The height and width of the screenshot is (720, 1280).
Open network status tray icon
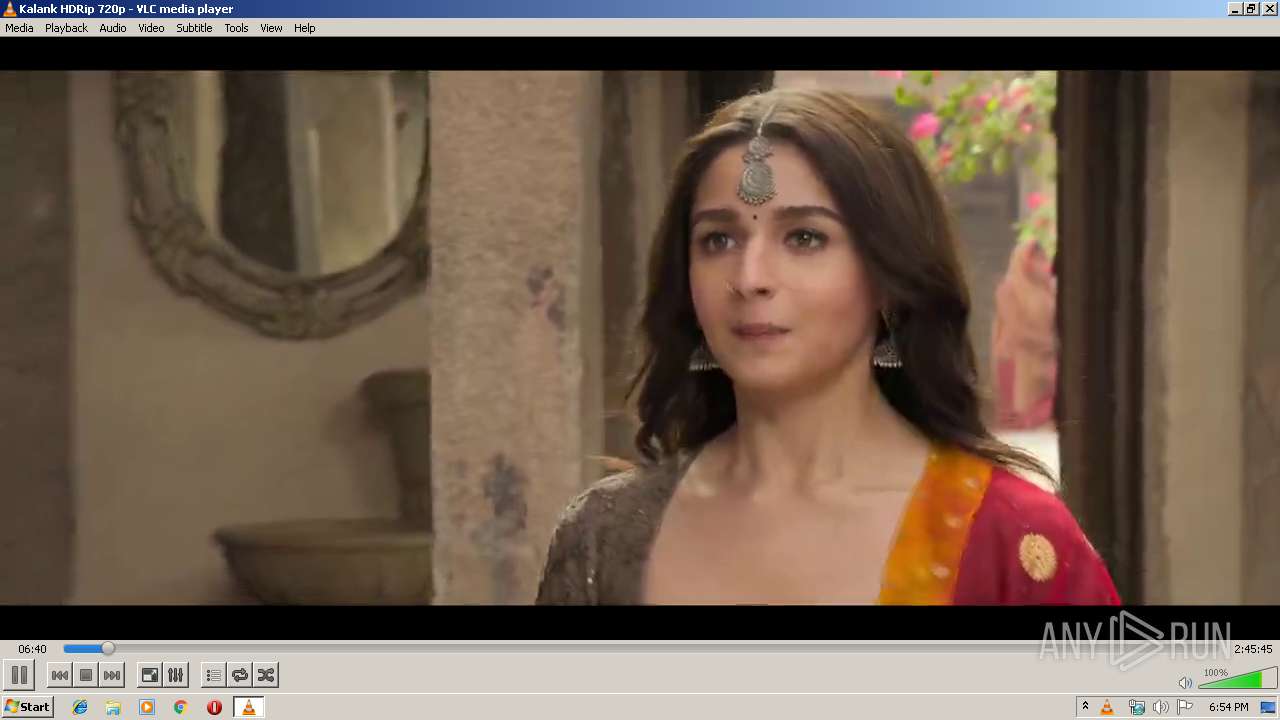pyautogui.click(x=1136, y=707)
